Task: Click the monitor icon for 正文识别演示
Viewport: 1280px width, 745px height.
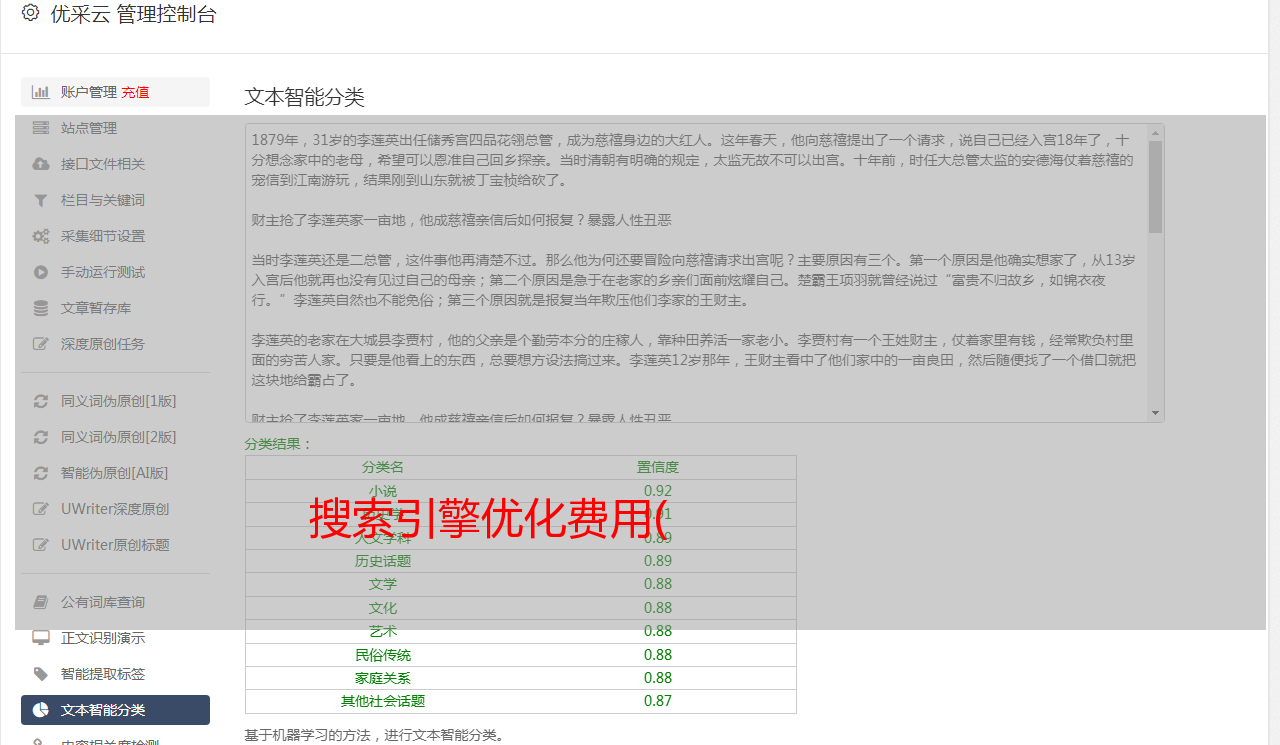Action: (x=40, y=638)
